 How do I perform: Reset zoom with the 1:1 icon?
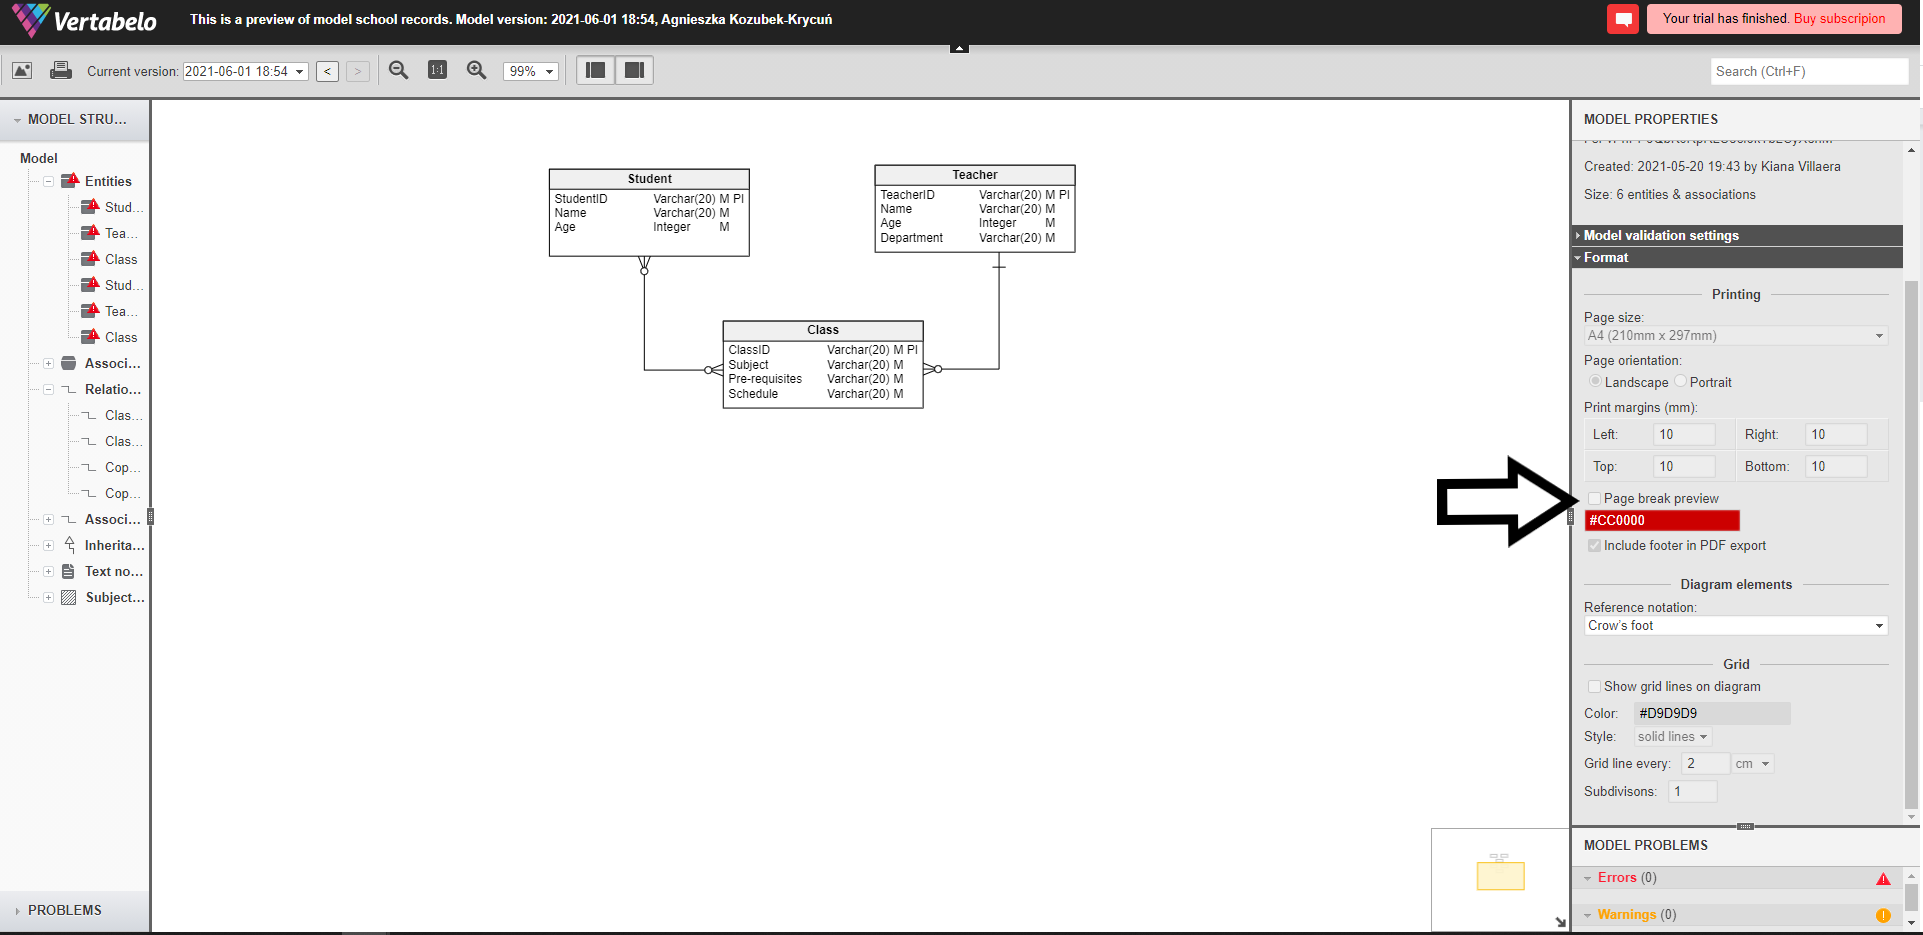click(437, 70)
